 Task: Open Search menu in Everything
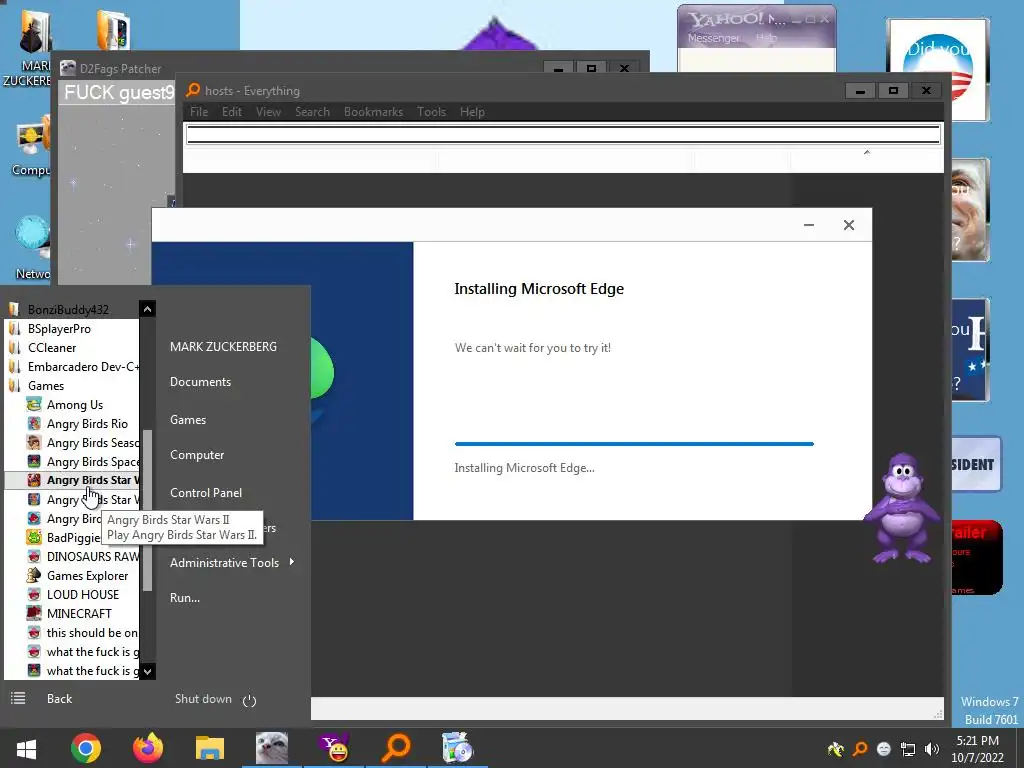[312, 112]
